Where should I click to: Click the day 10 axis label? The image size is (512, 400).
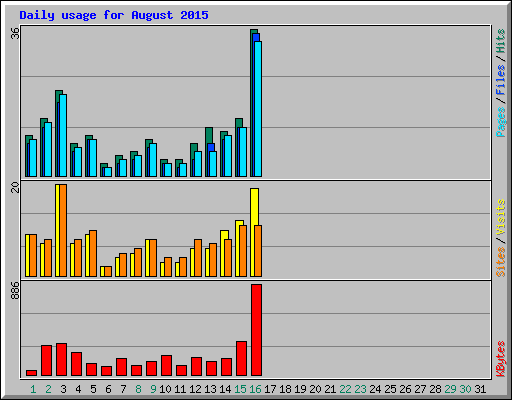tap(165, 389)
